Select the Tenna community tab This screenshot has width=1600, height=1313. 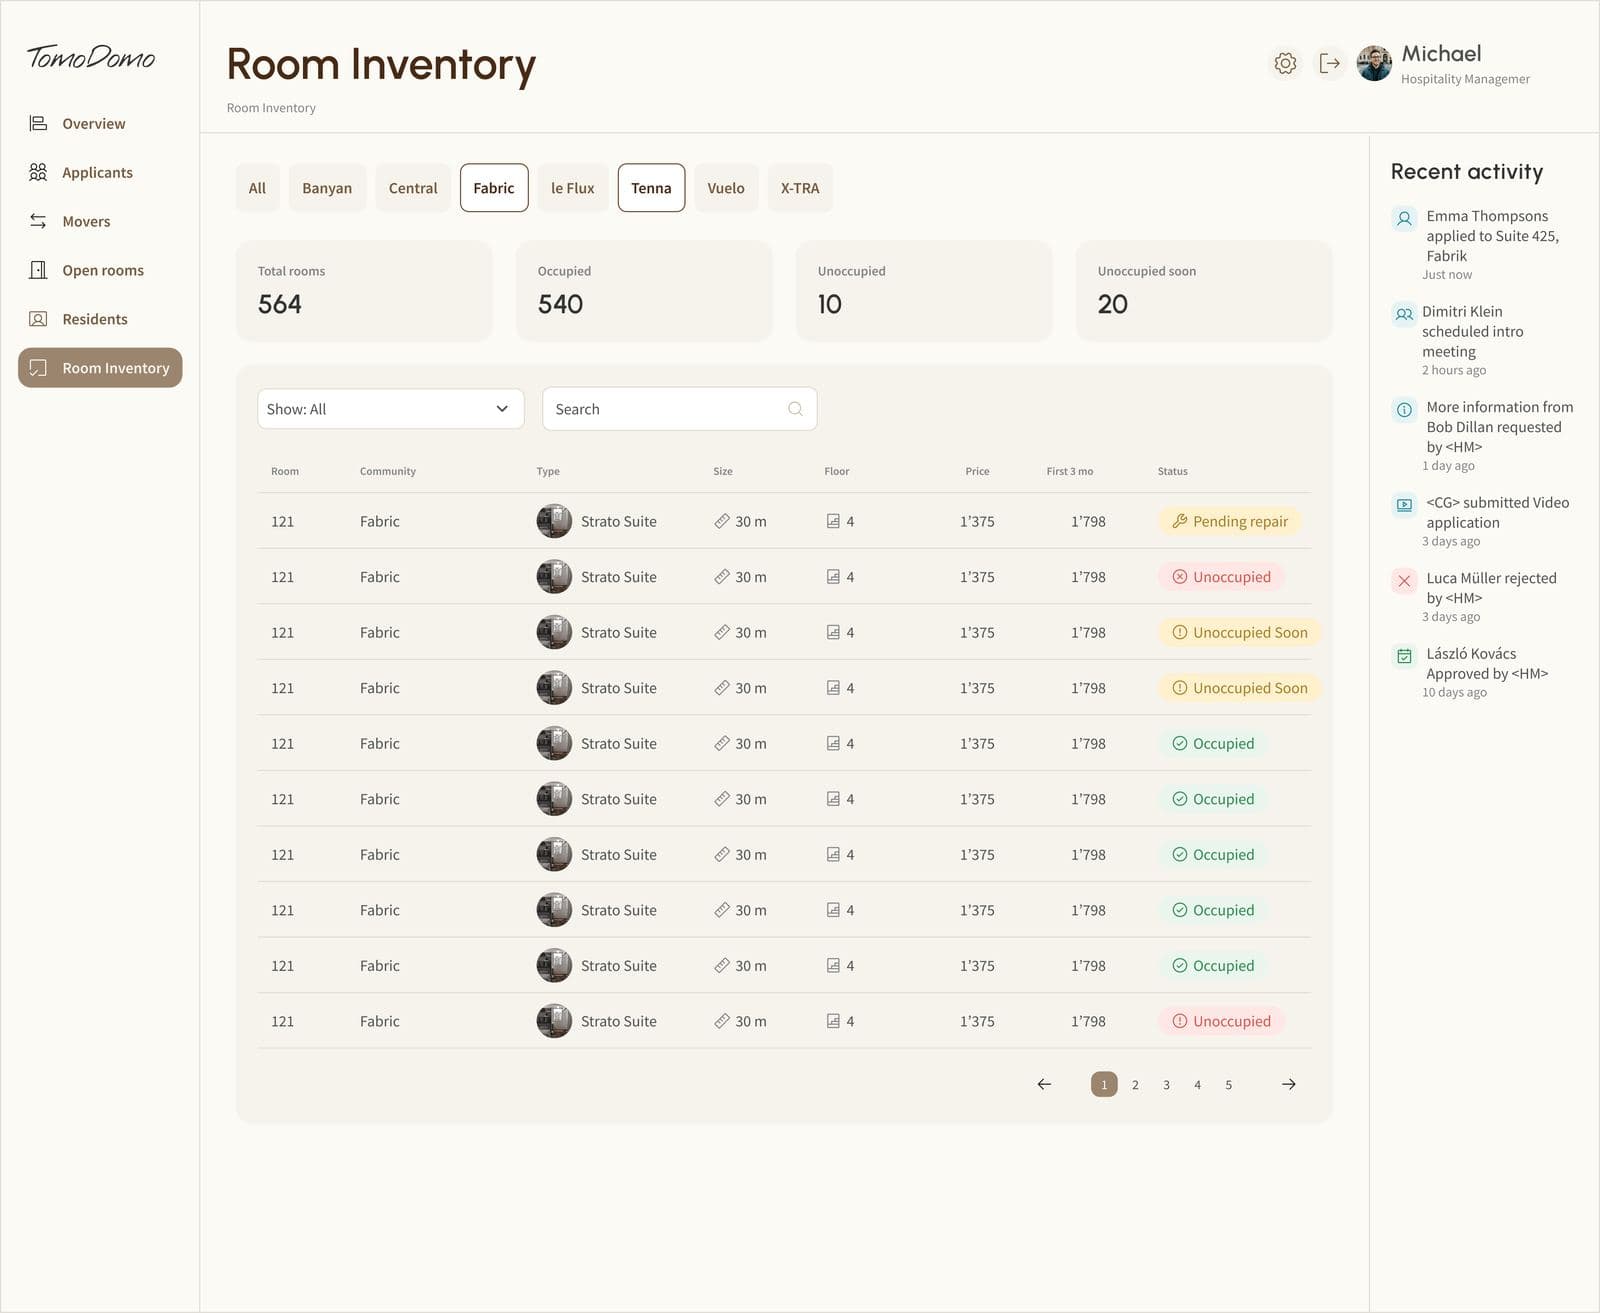pos(651,188)
